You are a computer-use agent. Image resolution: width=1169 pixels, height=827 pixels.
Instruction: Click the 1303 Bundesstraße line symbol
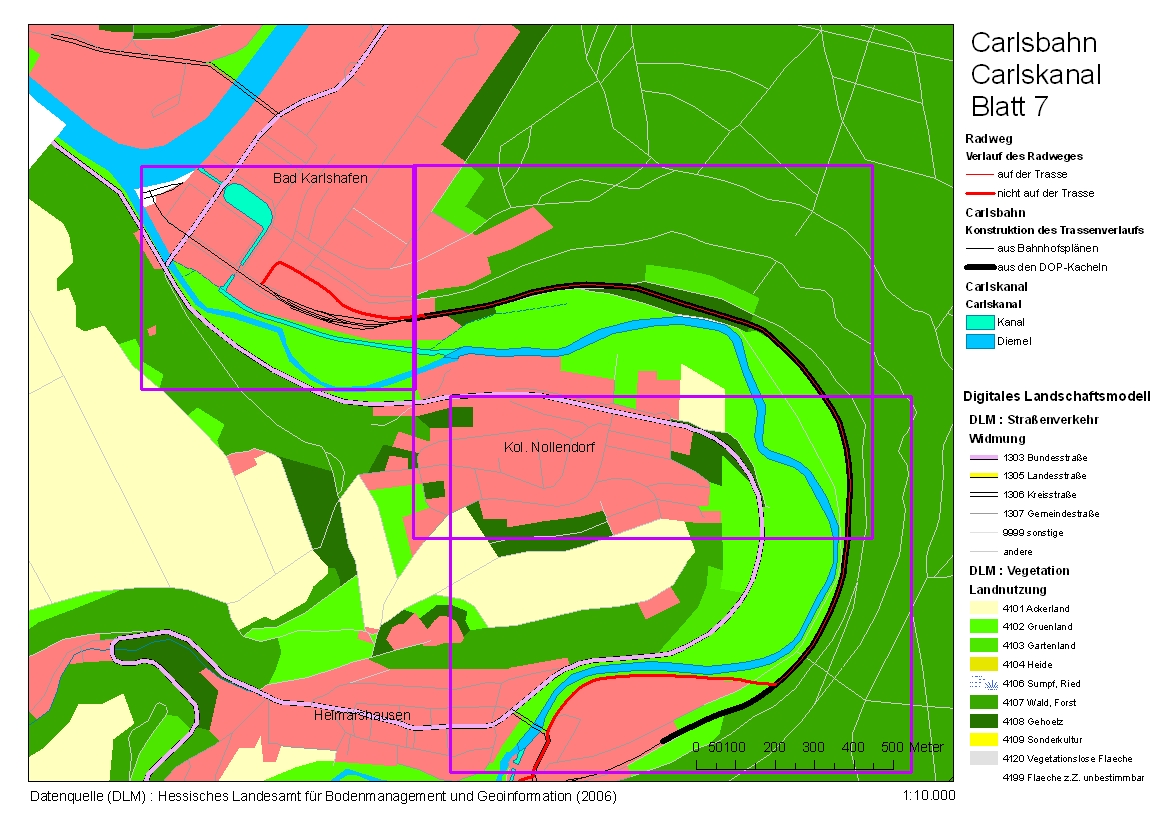[x=984, y=457]
